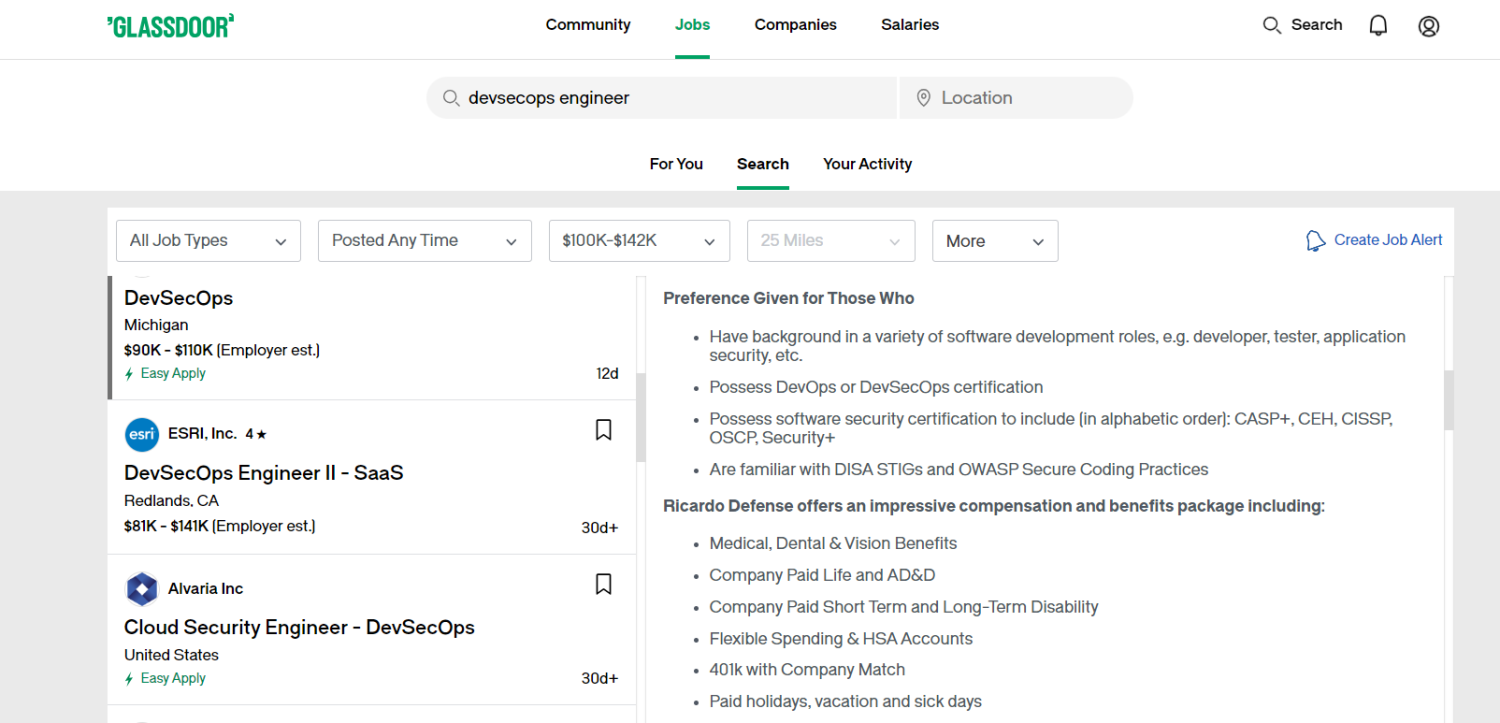This screenshot has height=723, width=1500.
Task: Click the location pin icon
Action: coord(923,98)
